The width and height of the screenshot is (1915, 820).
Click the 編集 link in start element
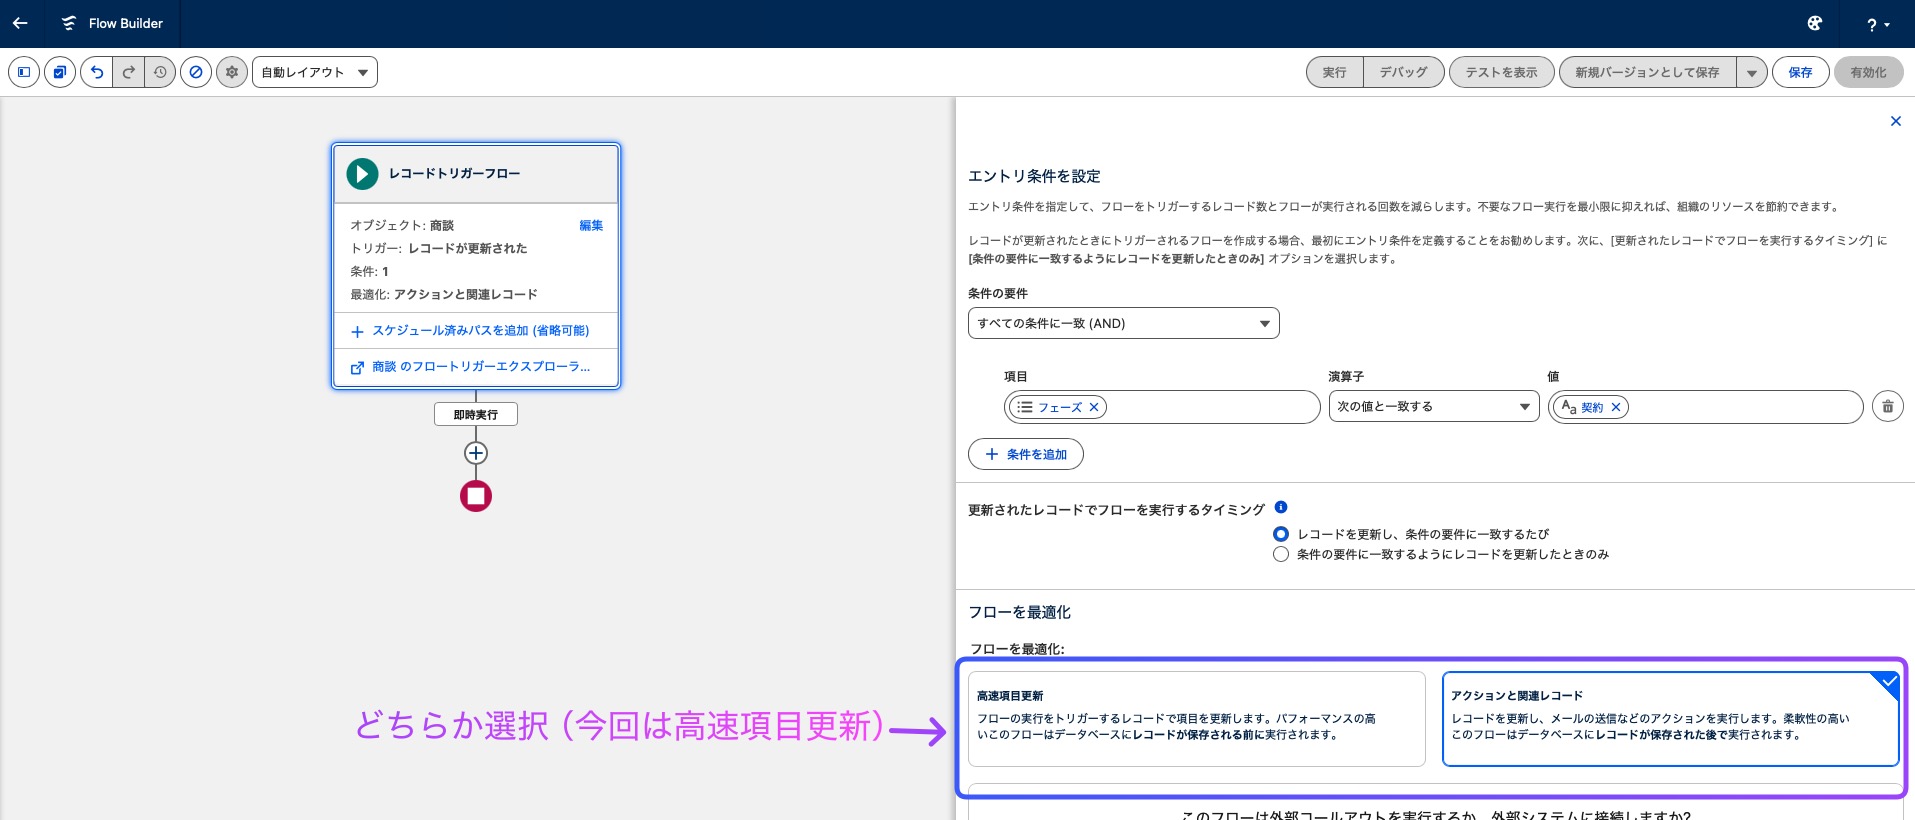pos(591,225)
